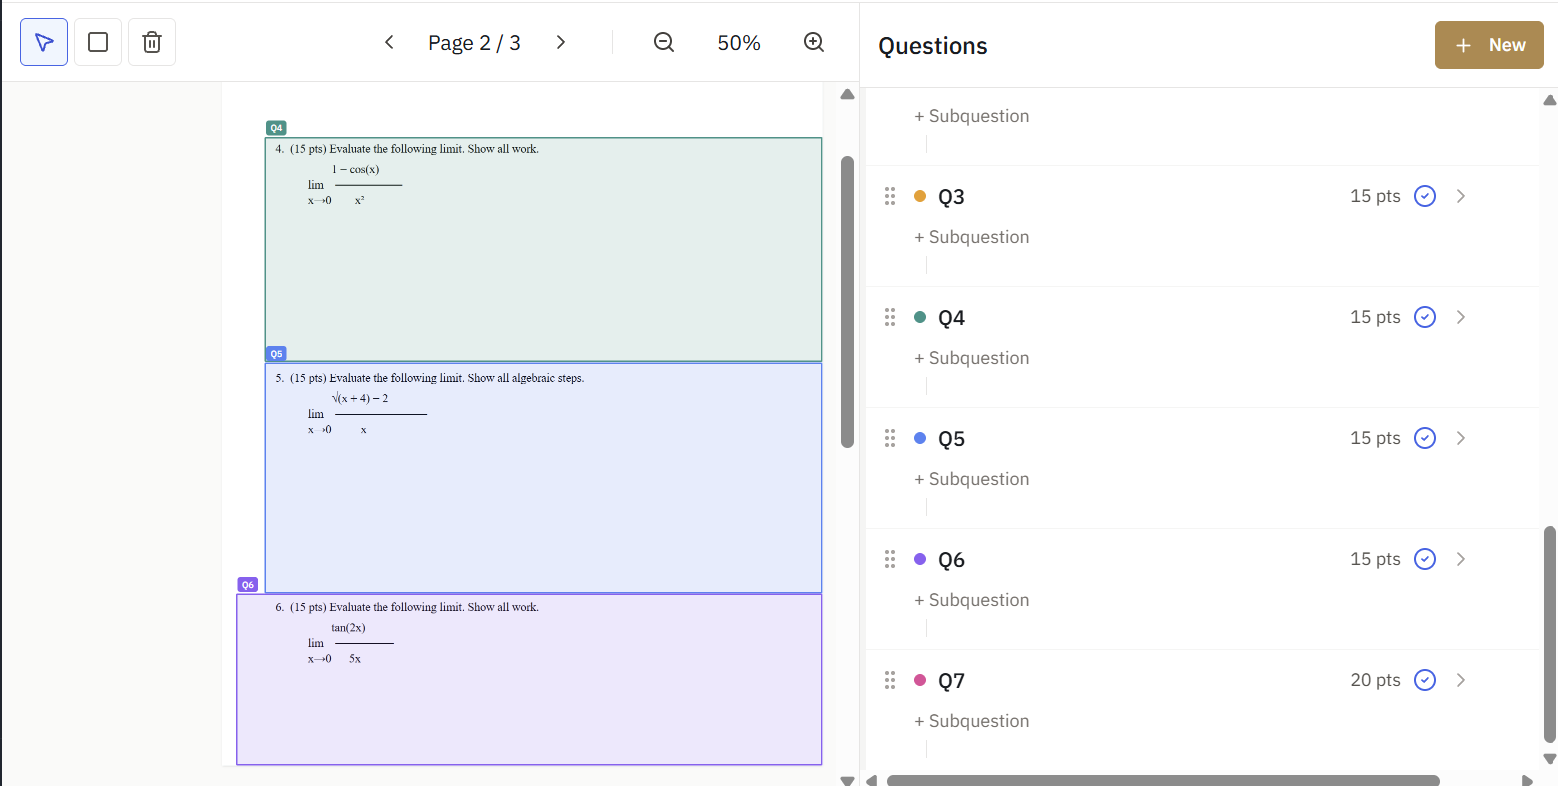Viewport: 1558px width, 786px height.
Task: Grab the Q6 drag handle
Action: (x=890, y=559)
